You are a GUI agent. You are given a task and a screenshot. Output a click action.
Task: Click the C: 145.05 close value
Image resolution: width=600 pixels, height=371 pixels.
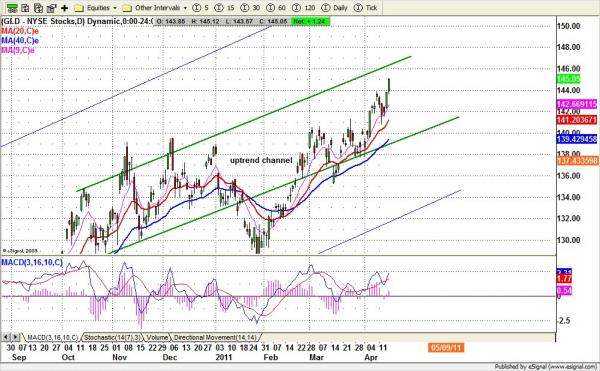pos(273,21)
